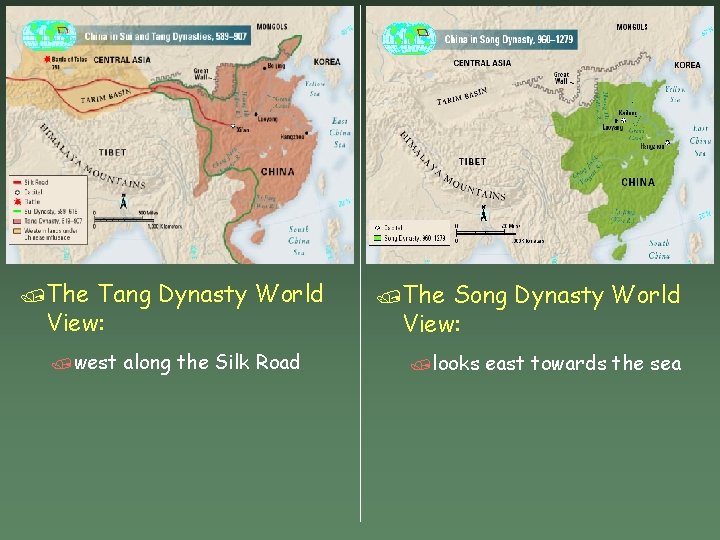
Task: Click the green Sui Dynasty legend swatch
Action: pyautogui.click(x=17, y=212)
